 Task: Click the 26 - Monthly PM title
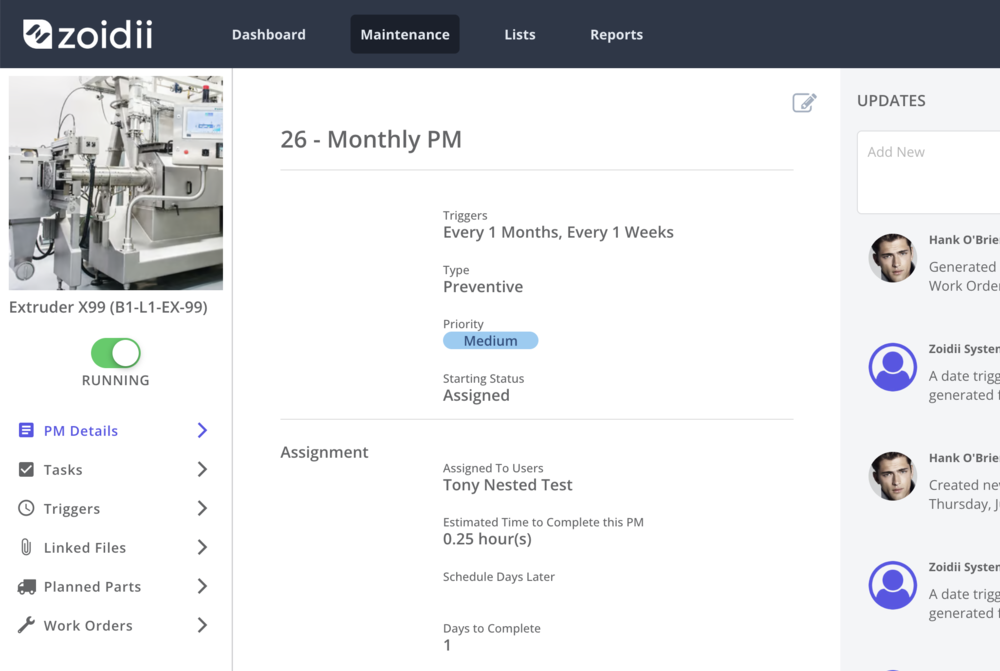[371, 139]
